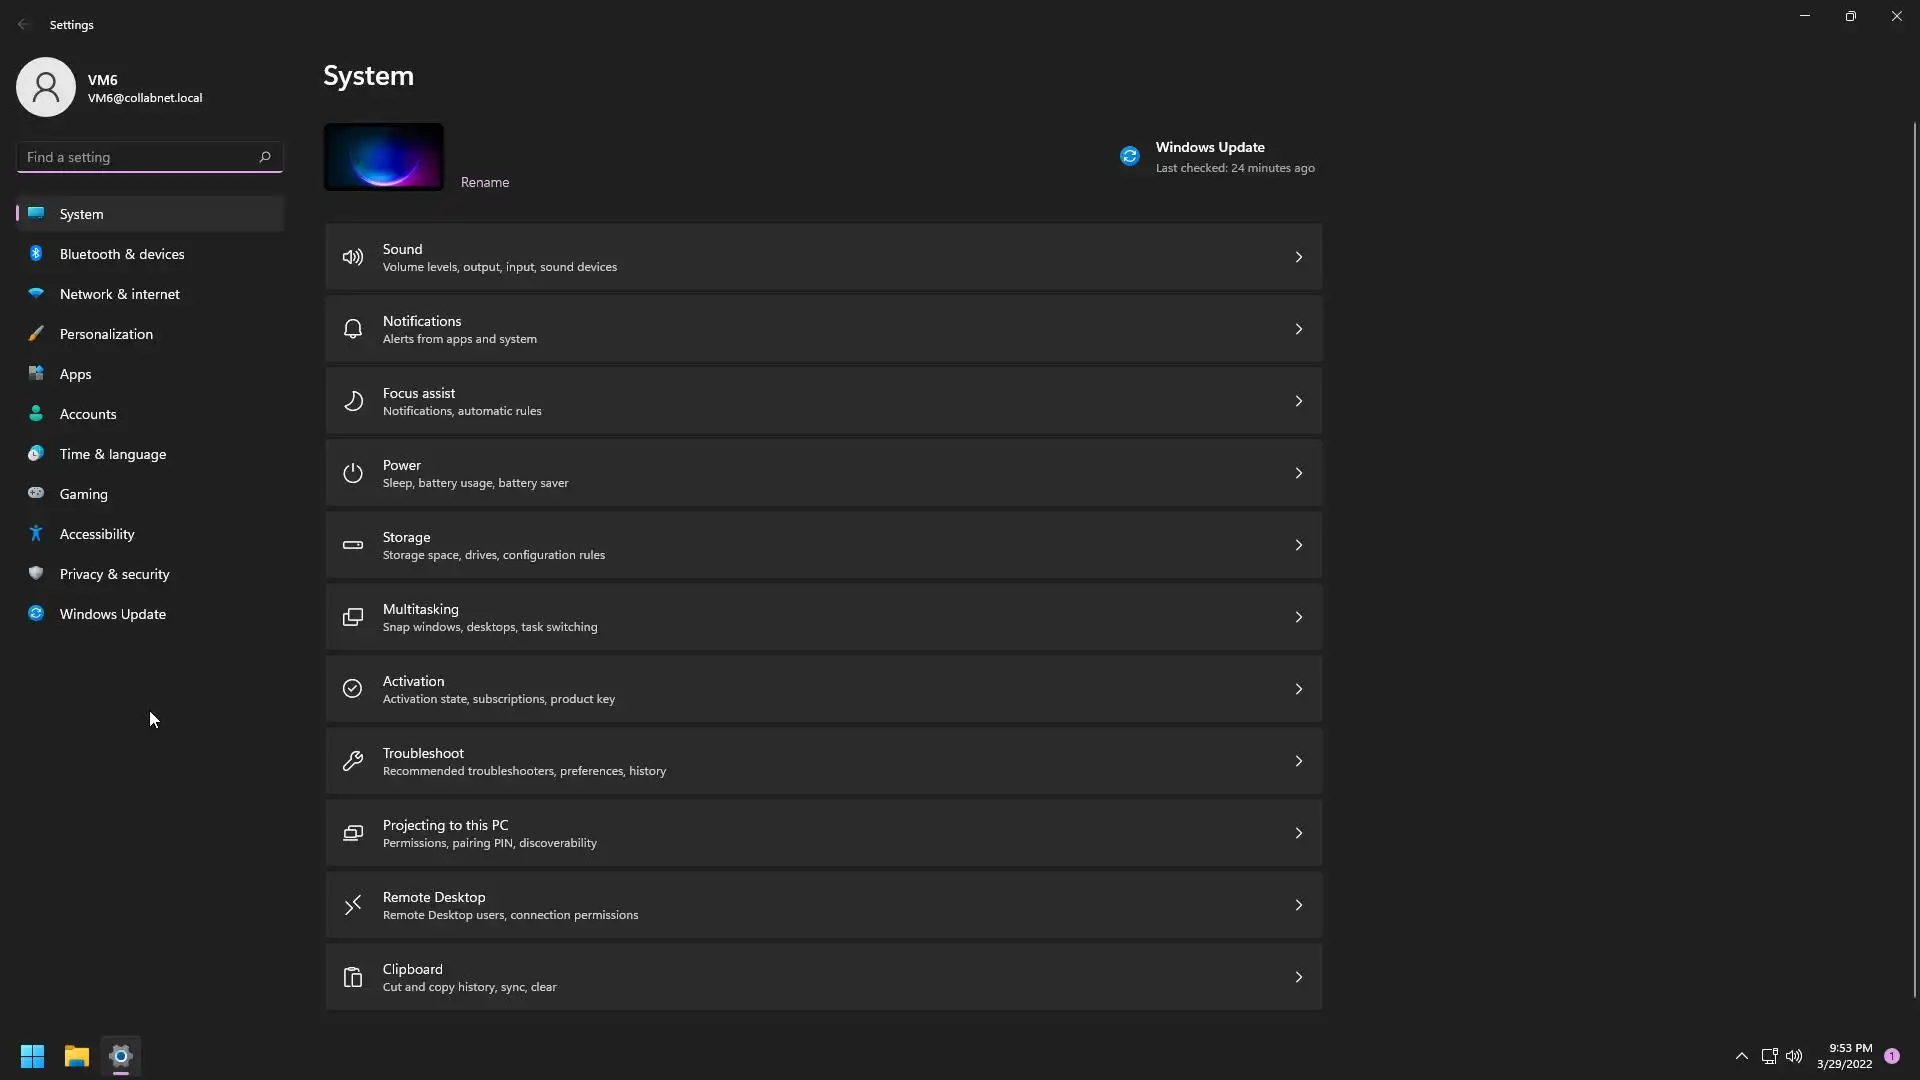1920x1080 pixels.
Task: Click the search magnifier icon
Action: point(265,157)
